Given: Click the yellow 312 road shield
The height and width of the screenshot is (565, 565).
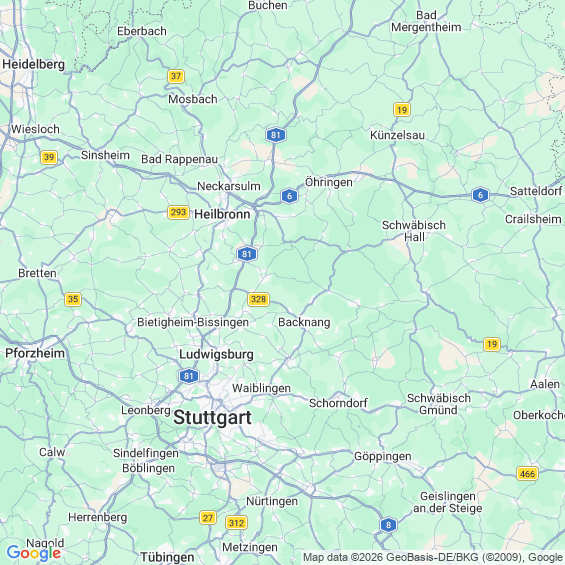Looking at the screenshot, I should 236,522.
